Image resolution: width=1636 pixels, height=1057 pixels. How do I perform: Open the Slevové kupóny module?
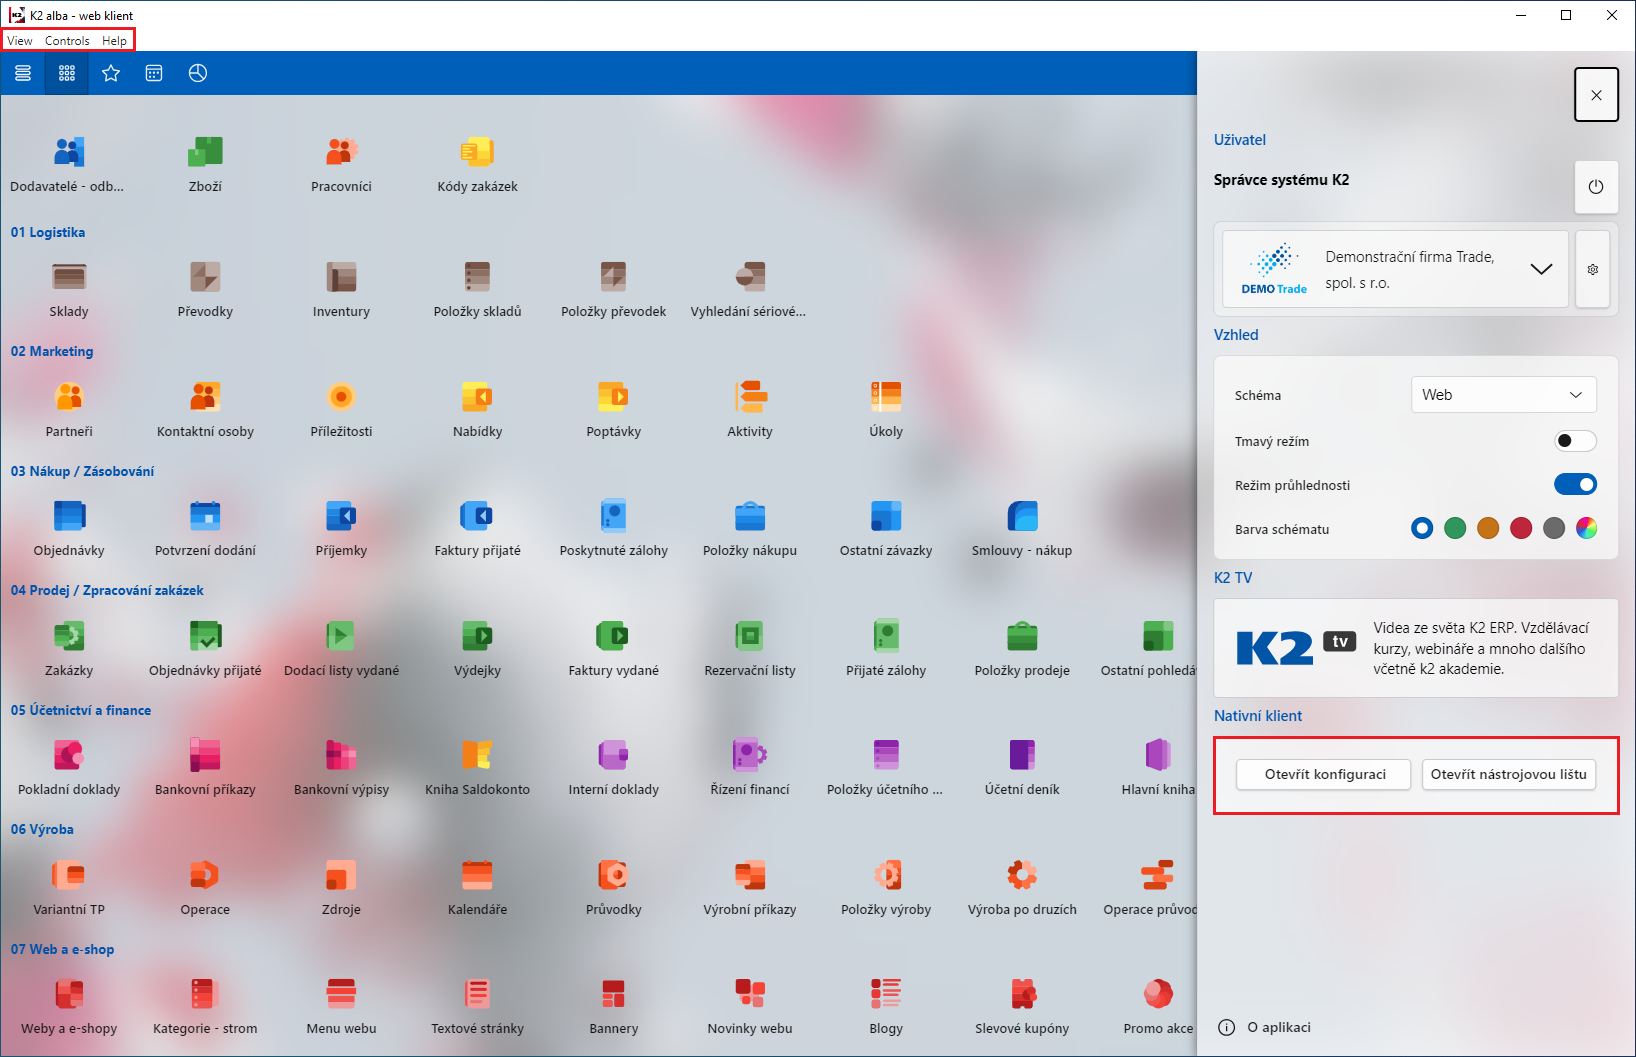tap(1022, 994)
